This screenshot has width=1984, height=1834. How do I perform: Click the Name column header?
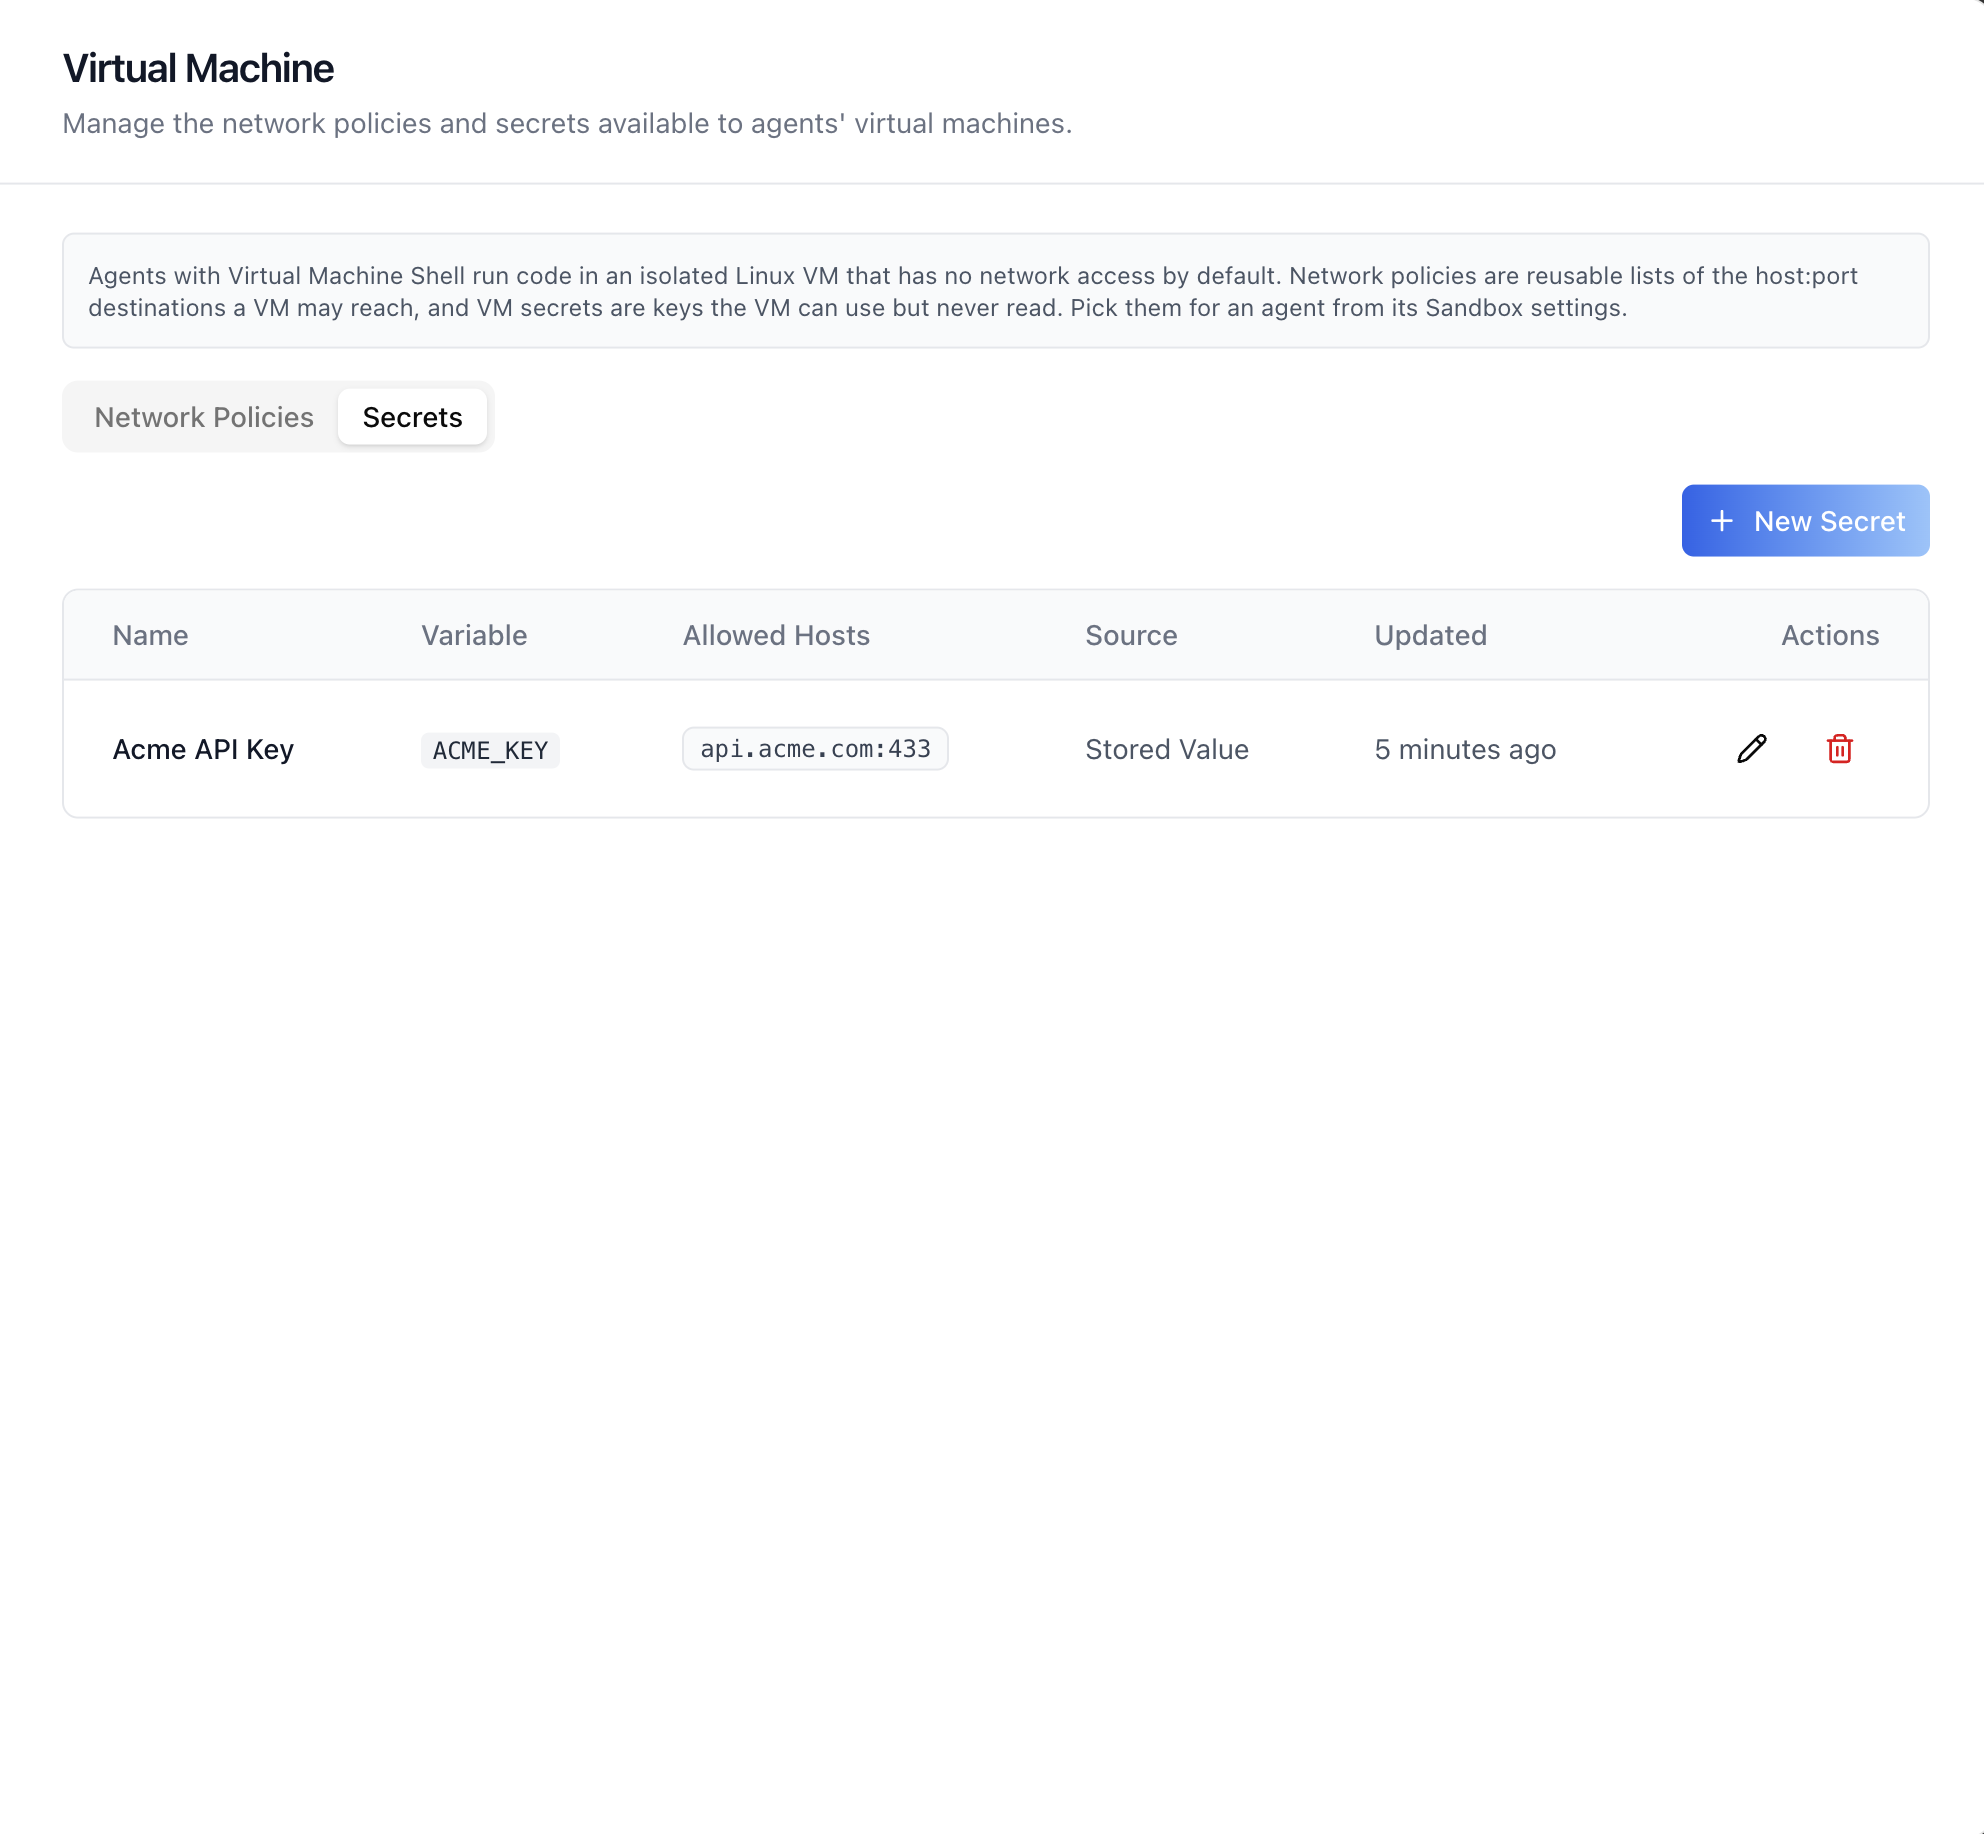click(x=150, y=635)
